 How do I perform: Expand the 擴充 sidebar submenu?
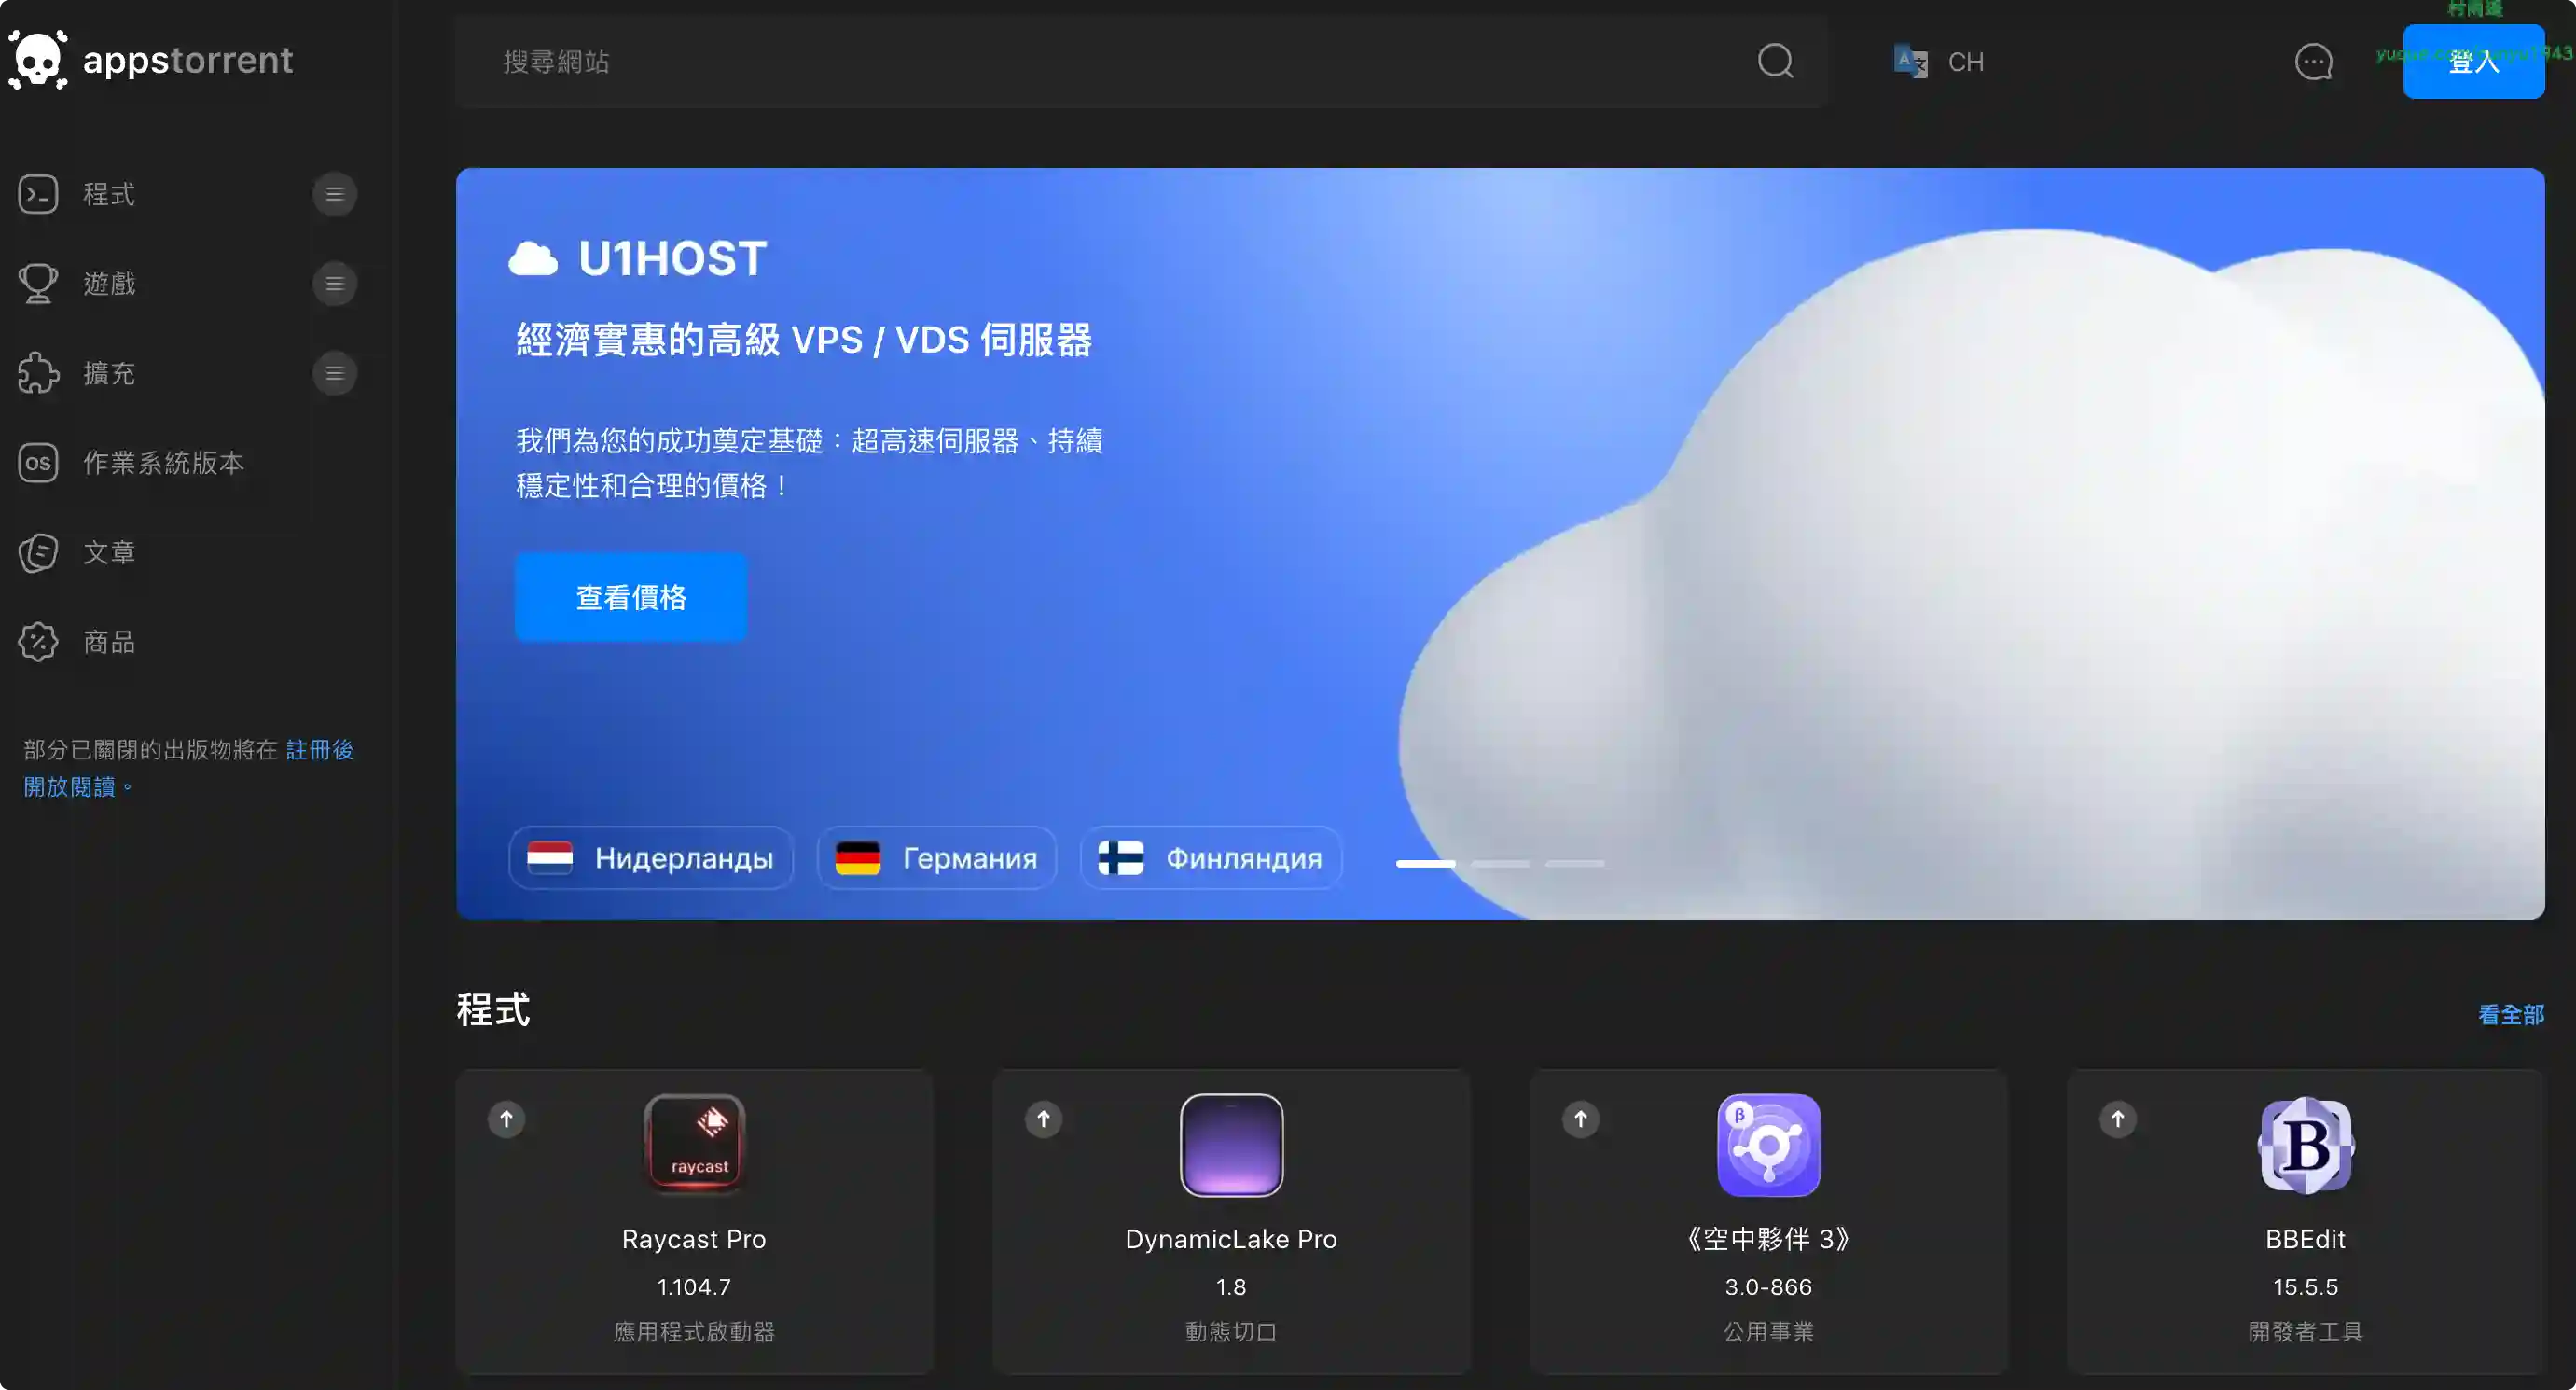coord(334,373)
